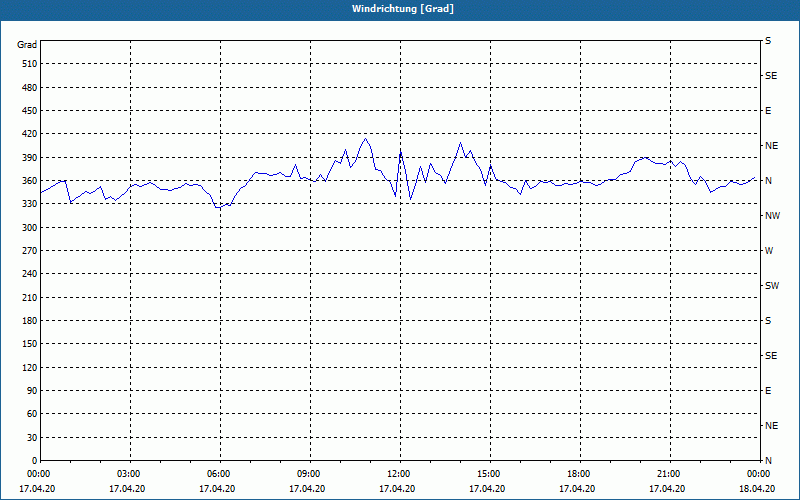This screenshot has width=800, height=500.
Task: Pick the 330 y-axis label
Action: [x=30, y=204]
